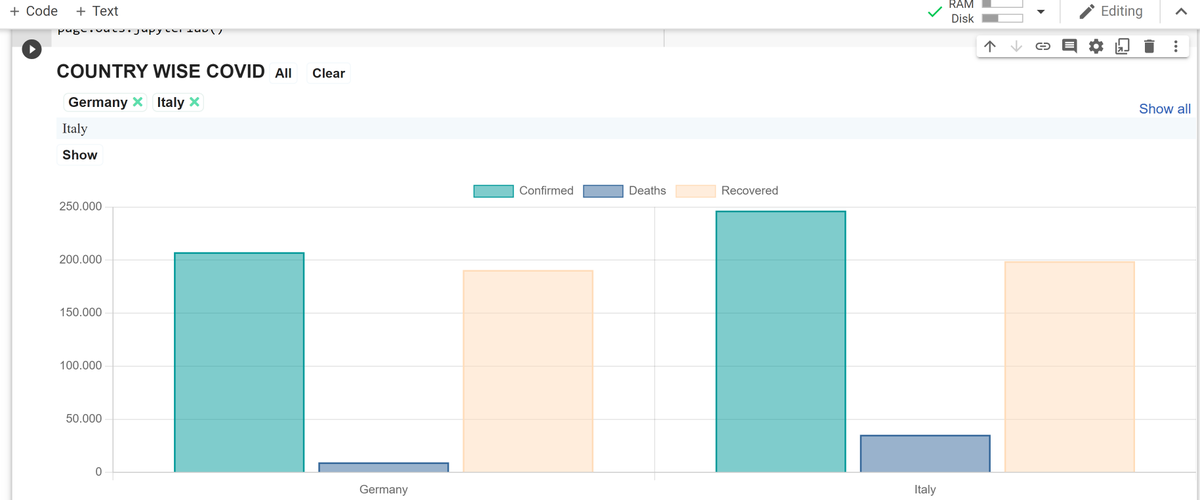Click Germany's Confirmed bar
Viewport: 1200px width, 500px height.
pos(239,362)
